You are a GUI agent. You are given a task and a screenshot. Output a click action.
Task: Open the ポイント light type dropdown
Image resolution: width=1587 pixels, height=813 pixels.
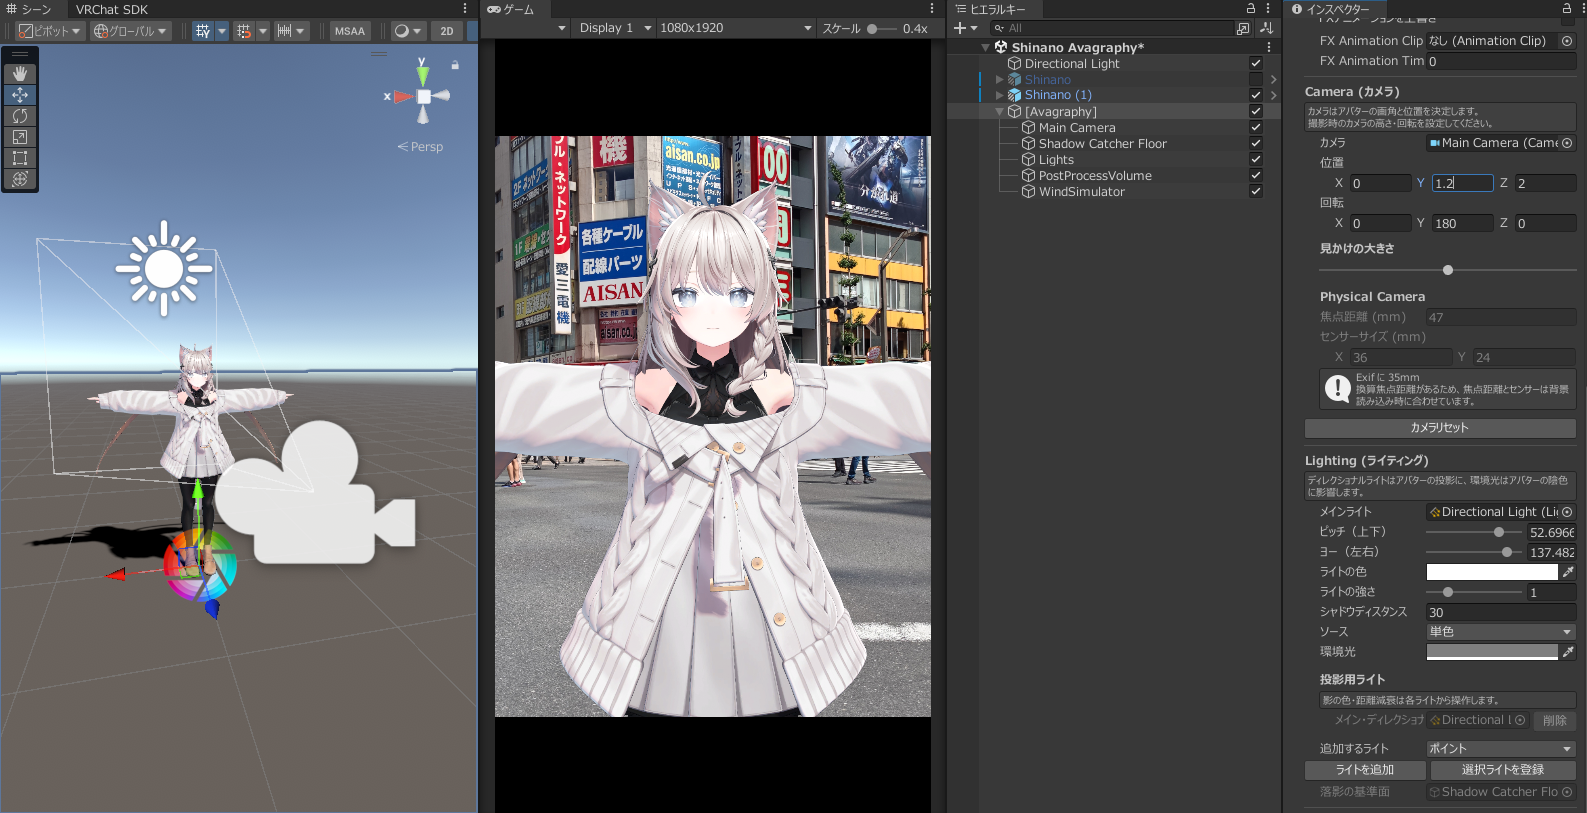click(1500, 749)
